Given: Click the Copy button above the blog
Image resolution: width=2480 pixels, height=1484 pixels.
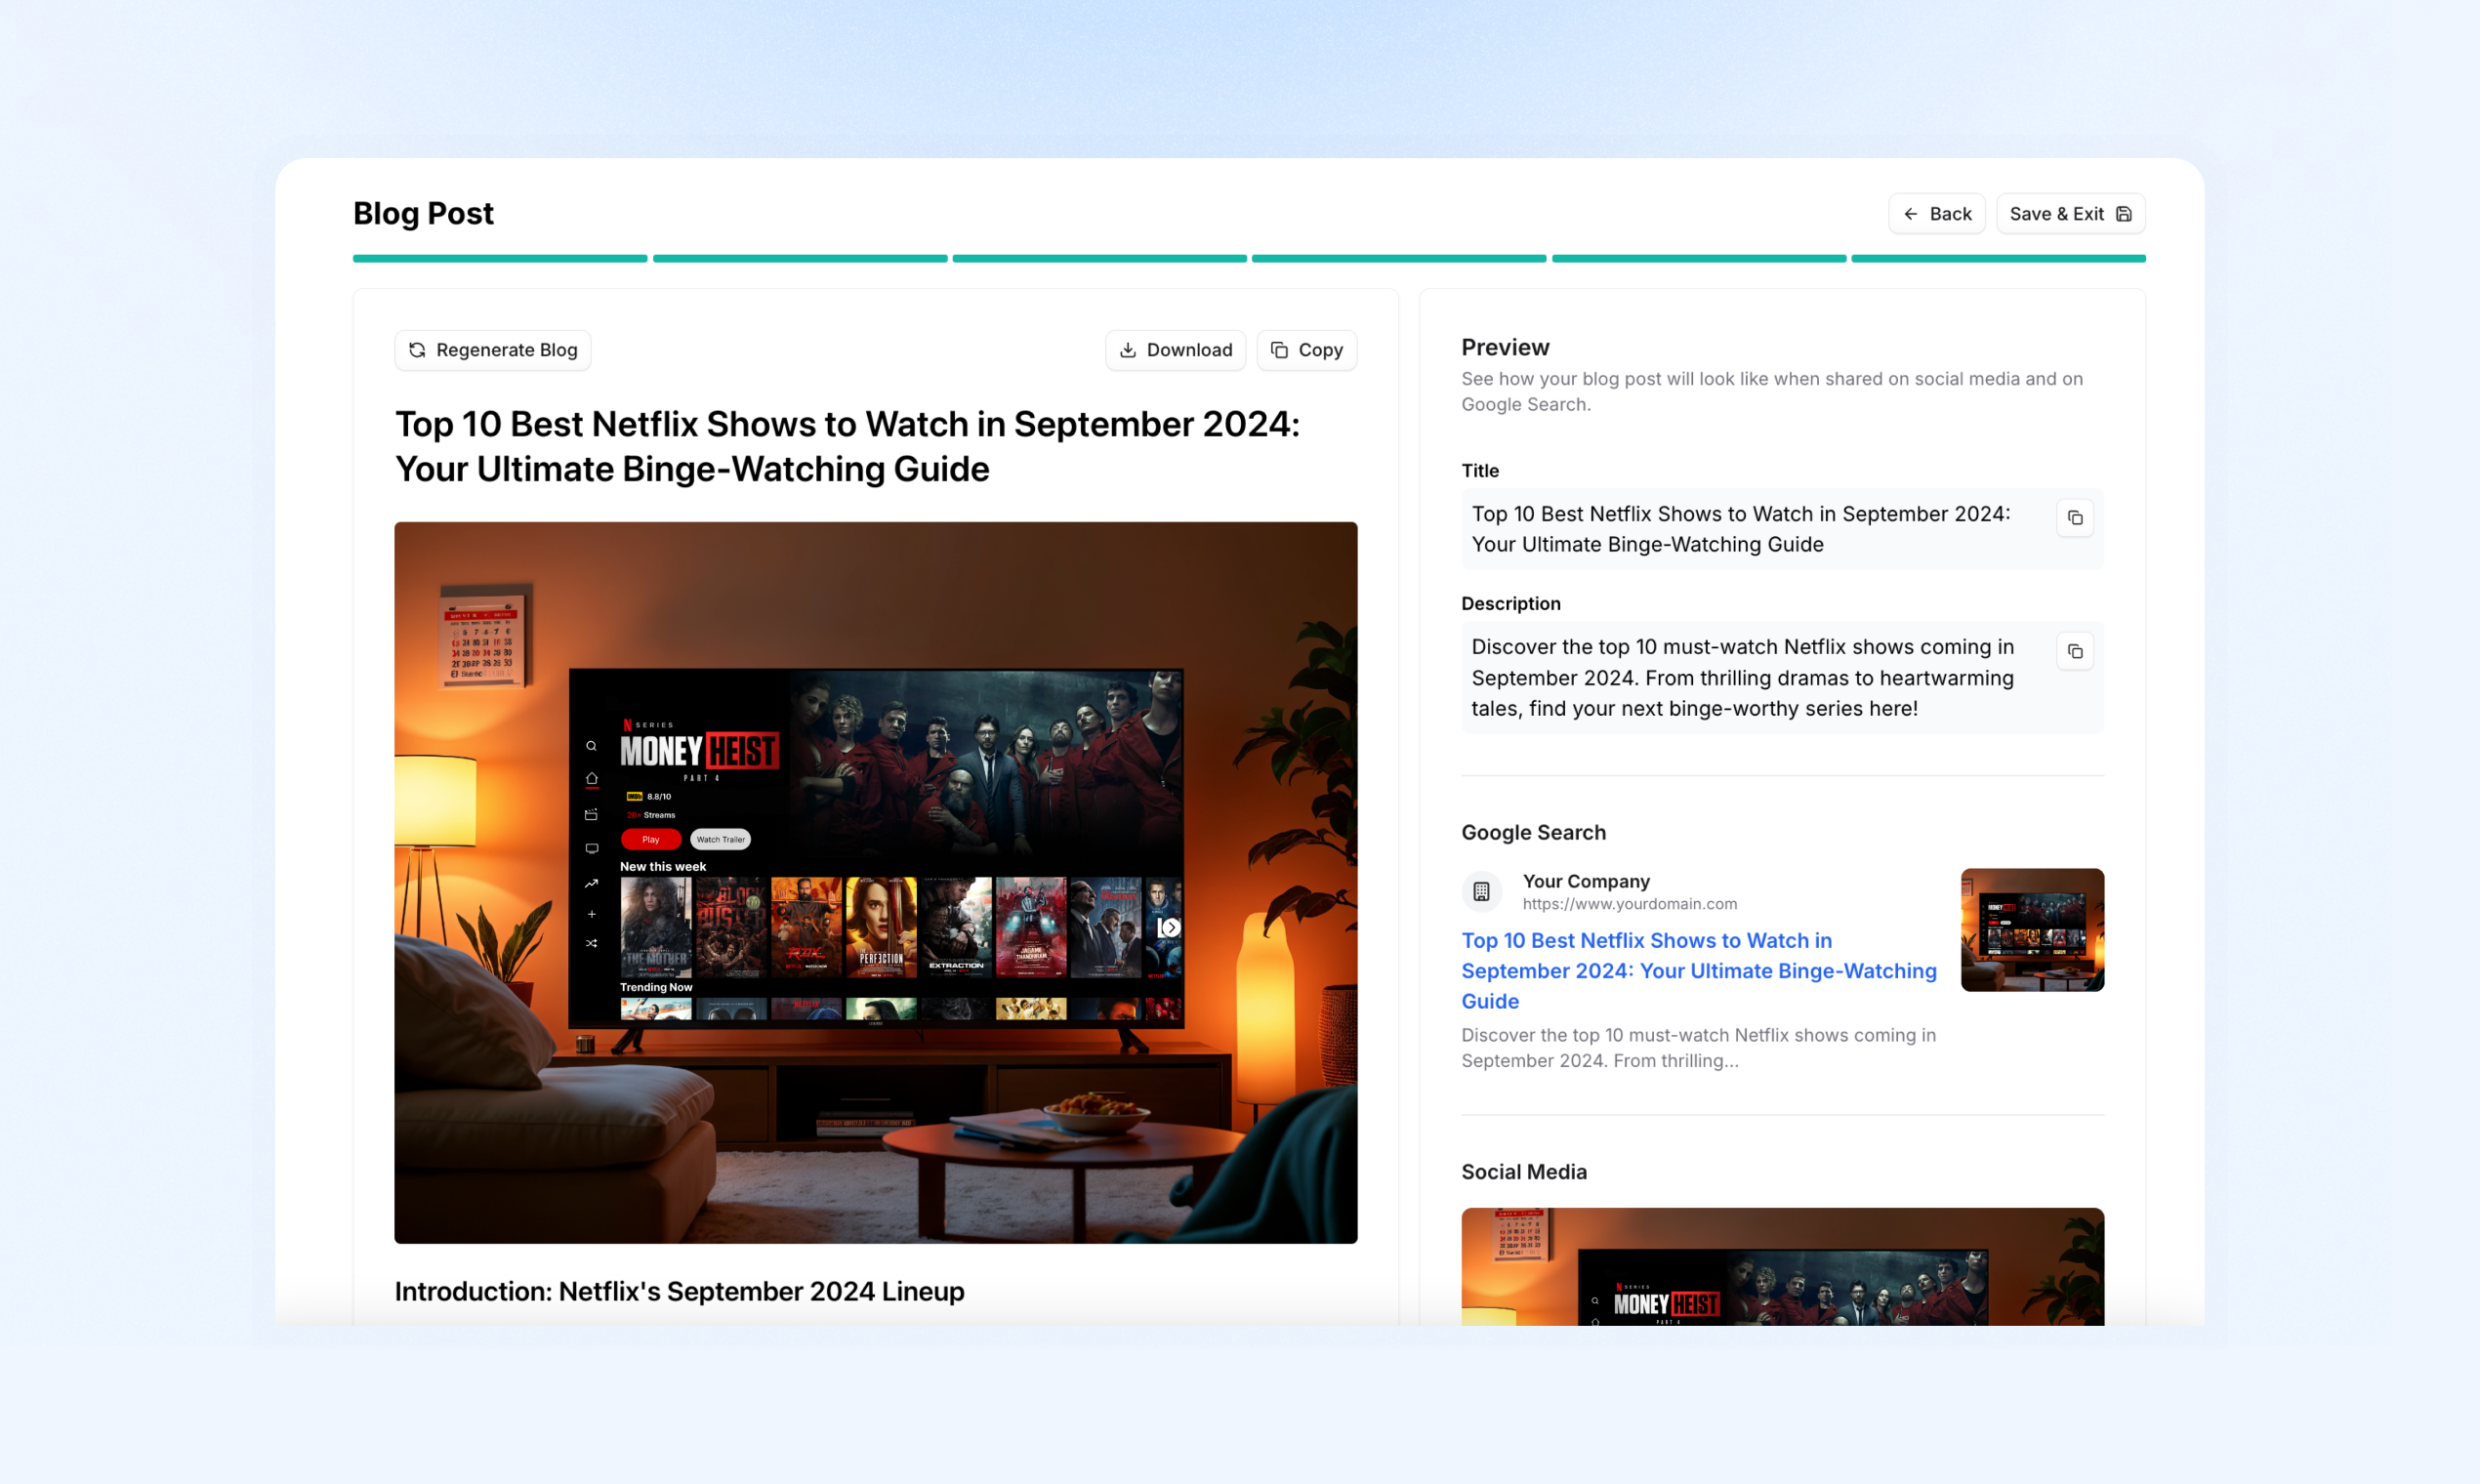Looking at the screenshot, I should (x=1306, y=350).
